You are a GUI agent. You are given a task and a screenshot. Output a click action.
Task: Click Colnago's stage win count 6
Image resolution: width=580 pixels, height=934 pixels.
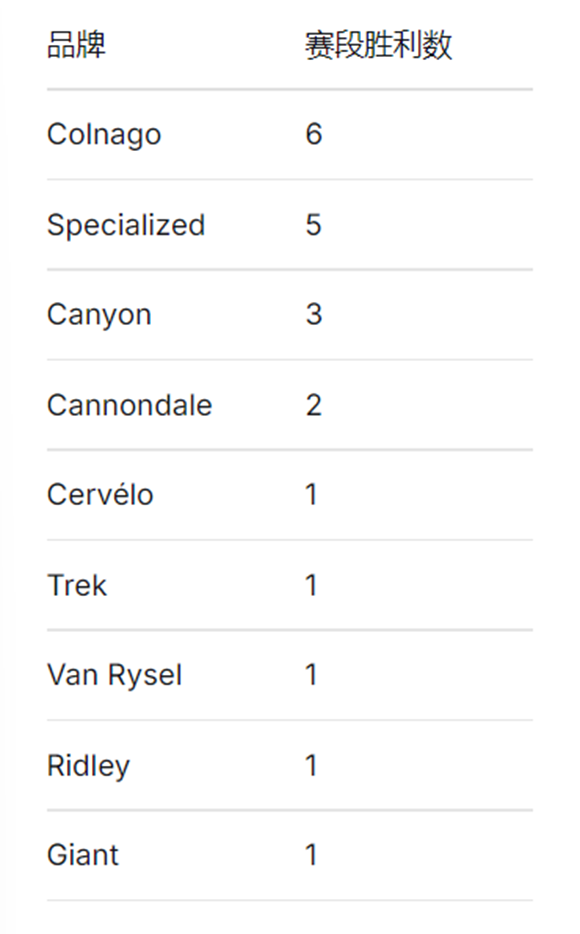click(314, 134)
